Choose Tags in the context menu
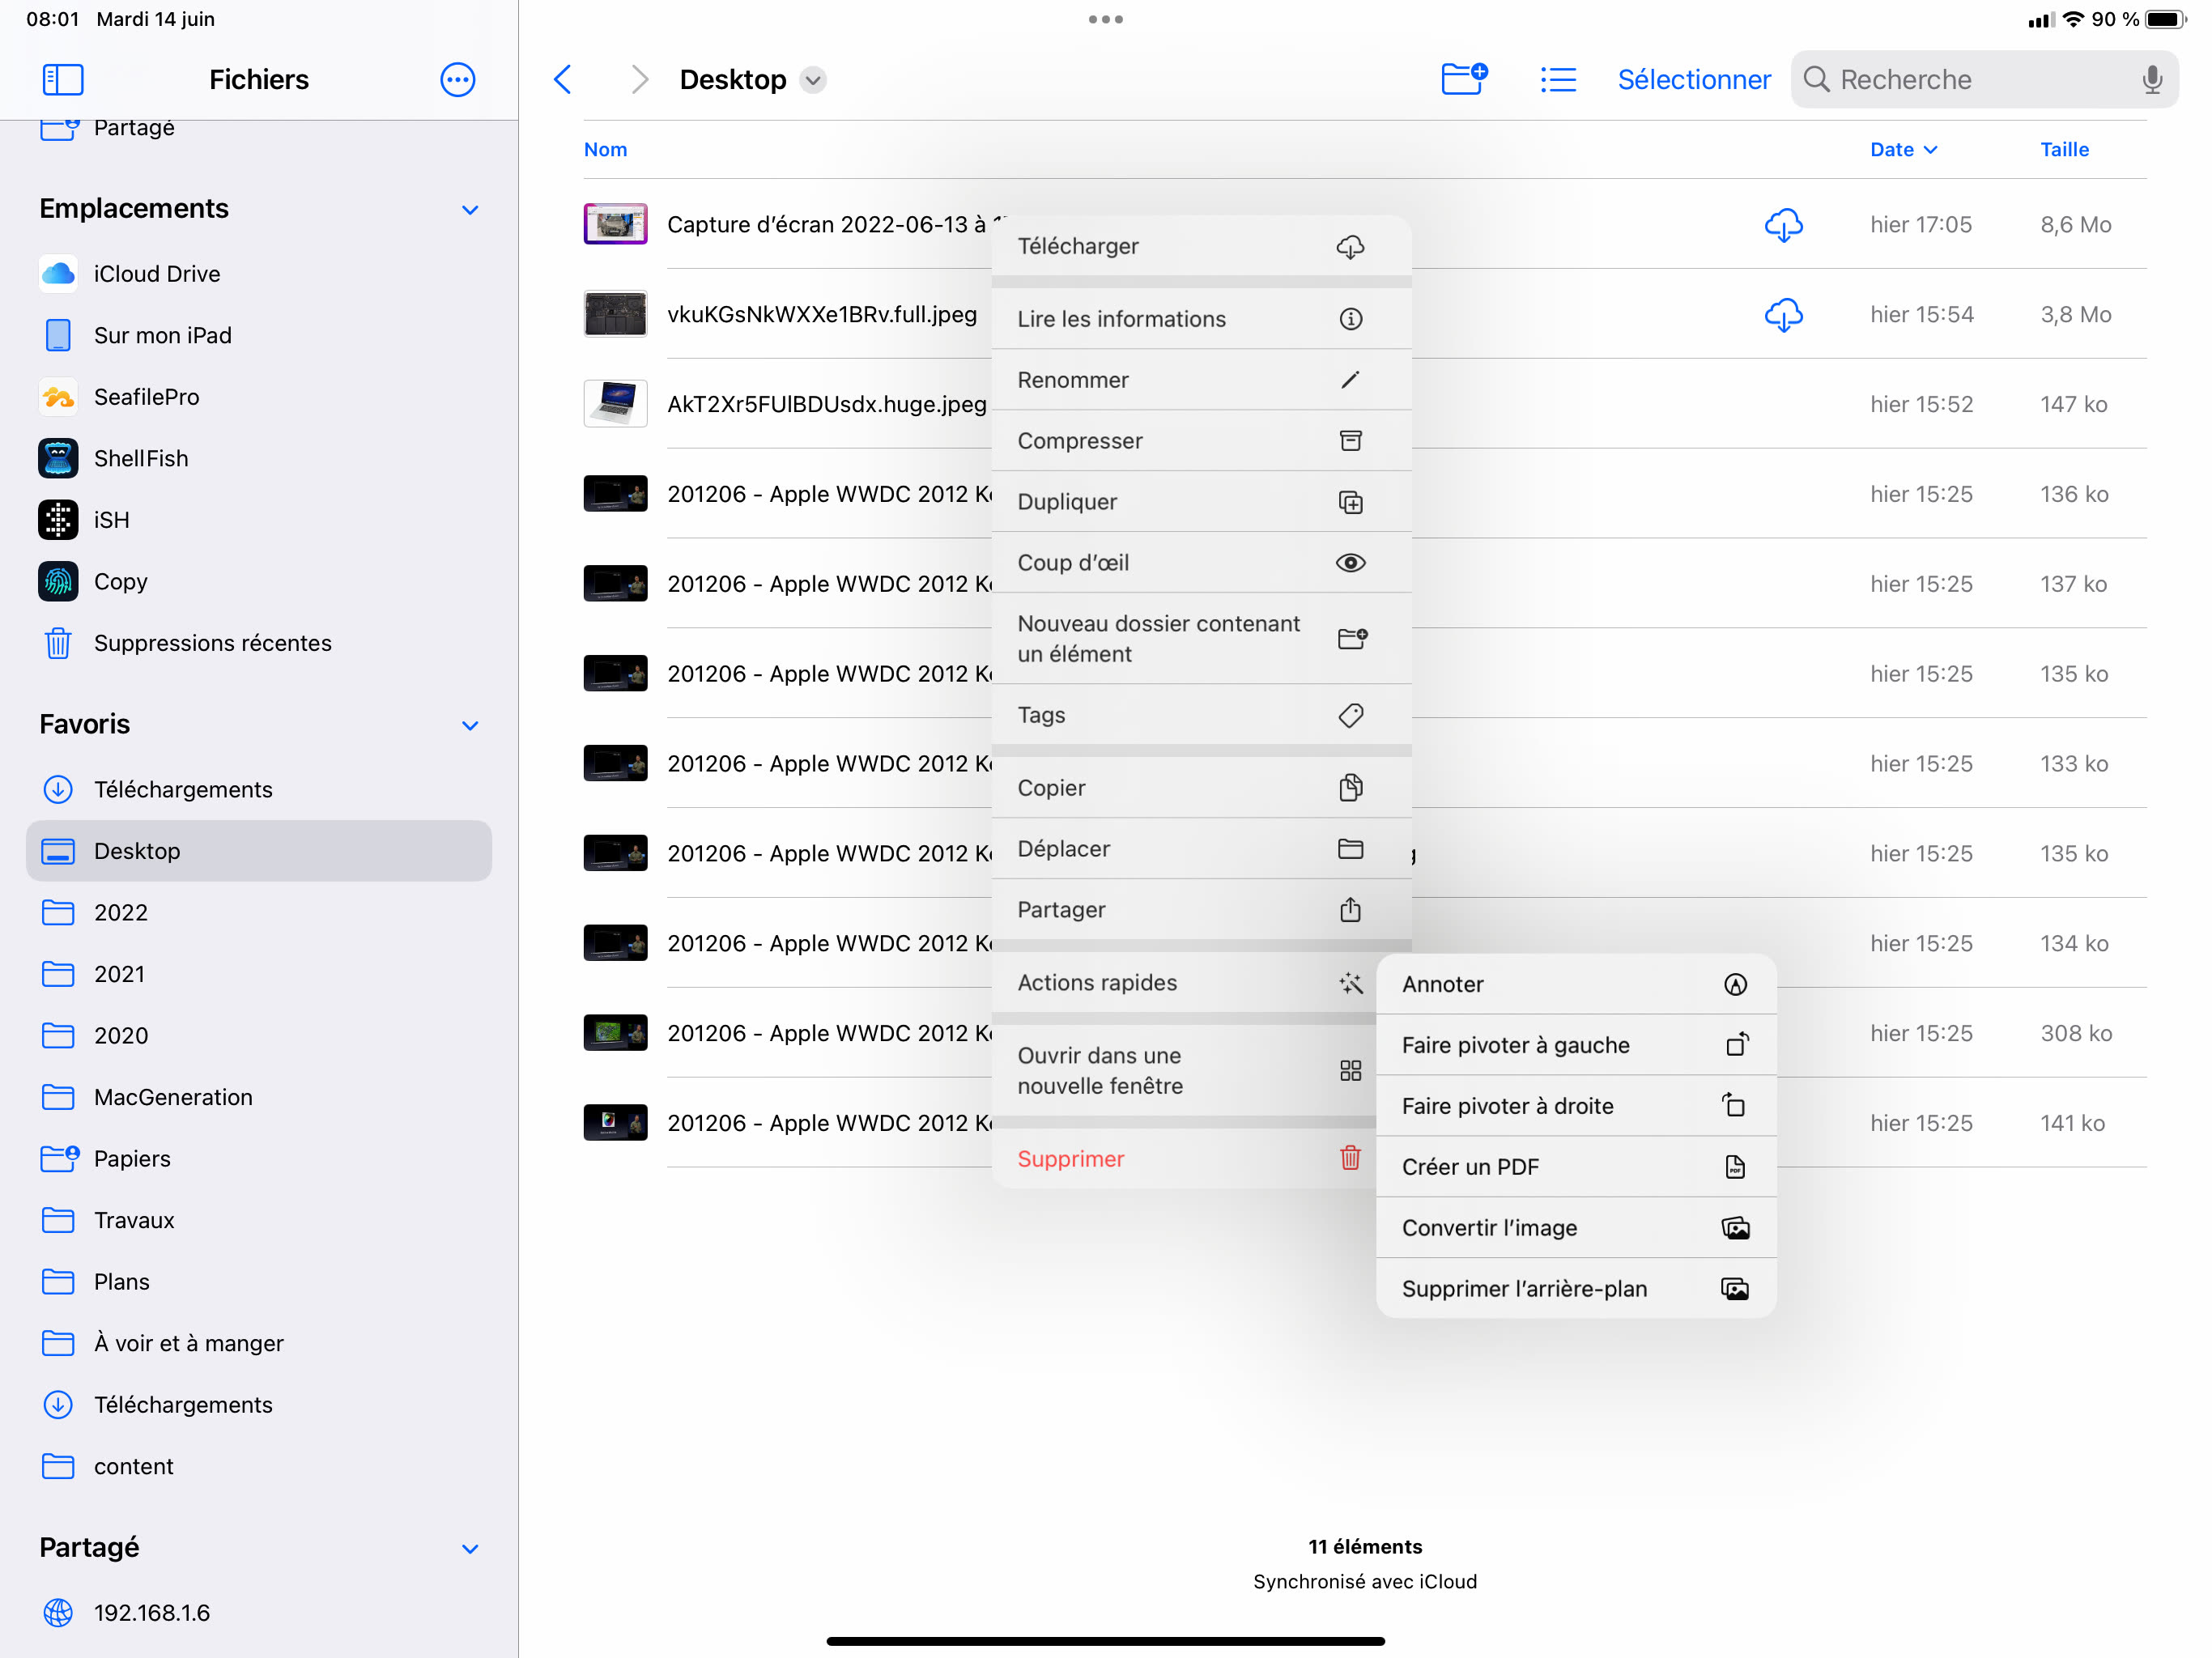Image resolution: width=2212 pixels, height=1658 pixels. (x=1201, y=714)
